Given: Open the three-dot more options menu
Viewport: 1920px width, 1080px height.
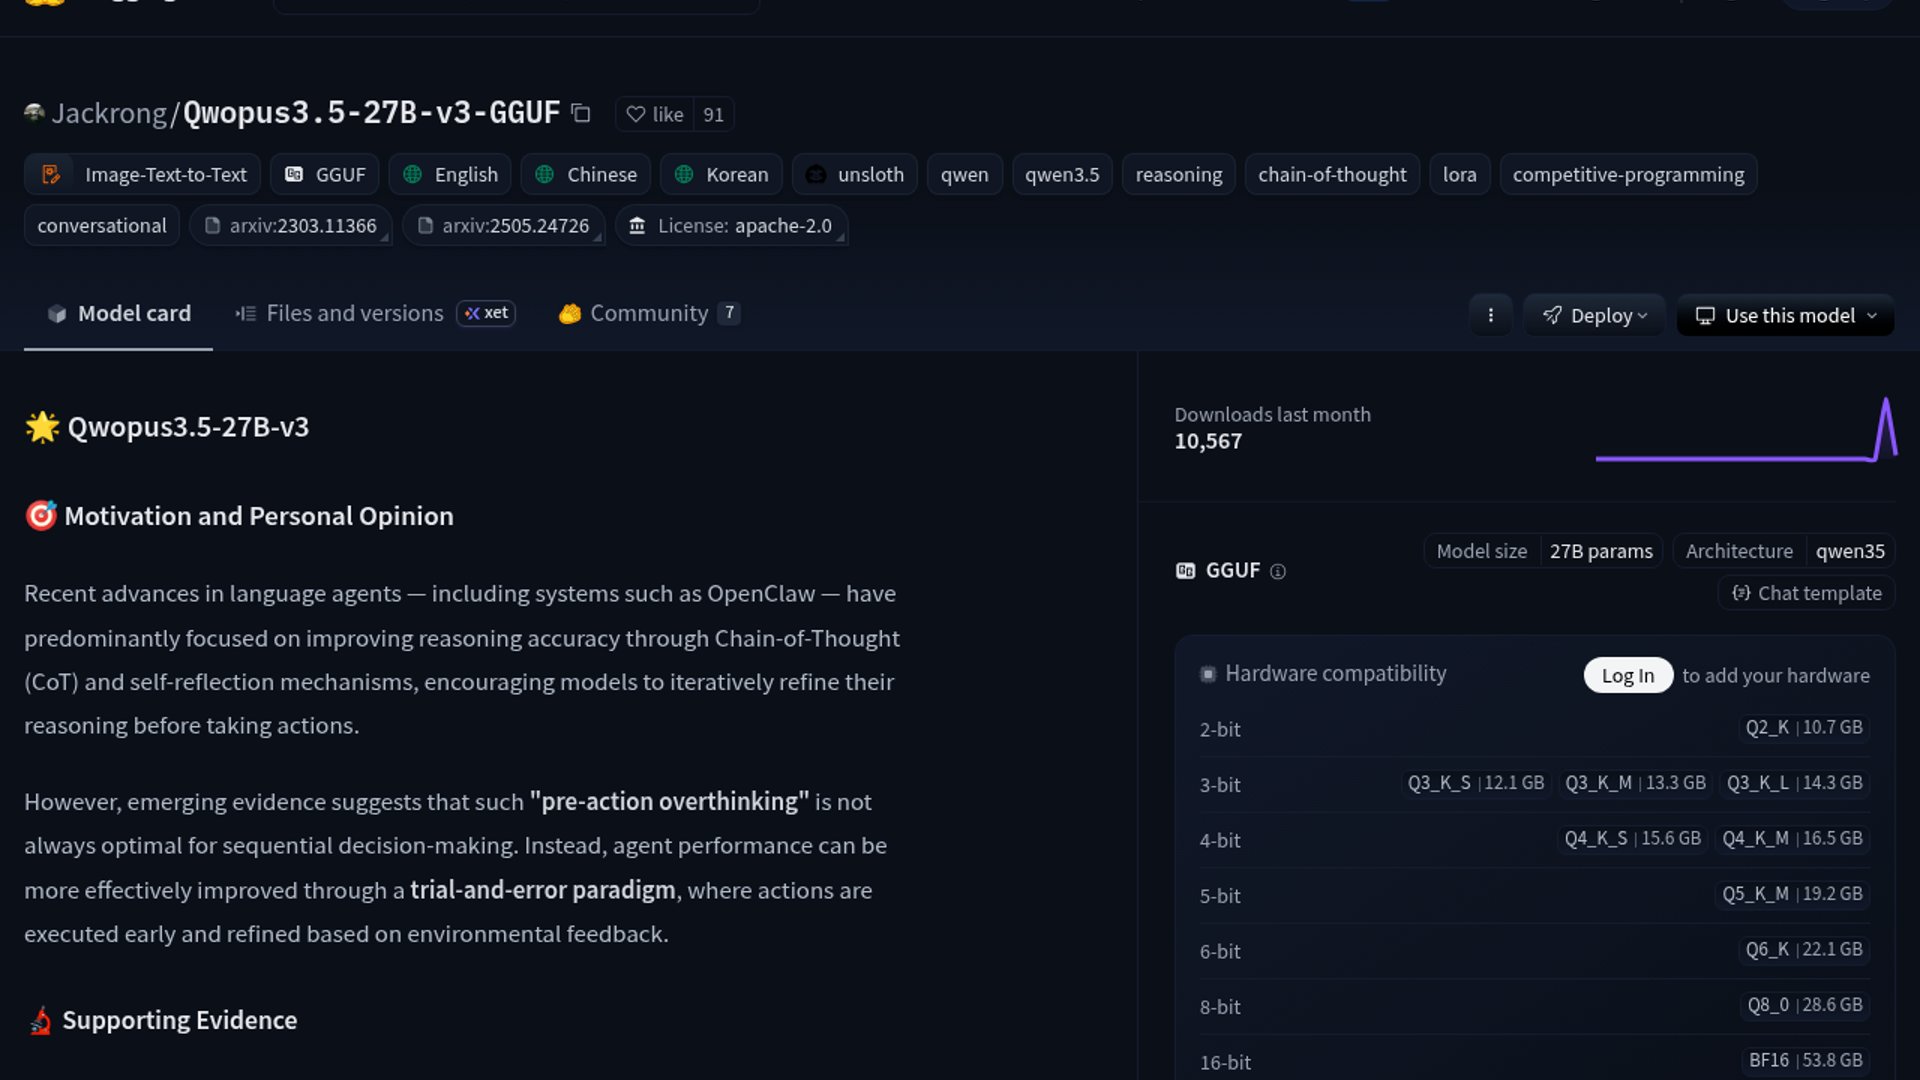Looking at the screenshot, I should [x=1490, y=315].
